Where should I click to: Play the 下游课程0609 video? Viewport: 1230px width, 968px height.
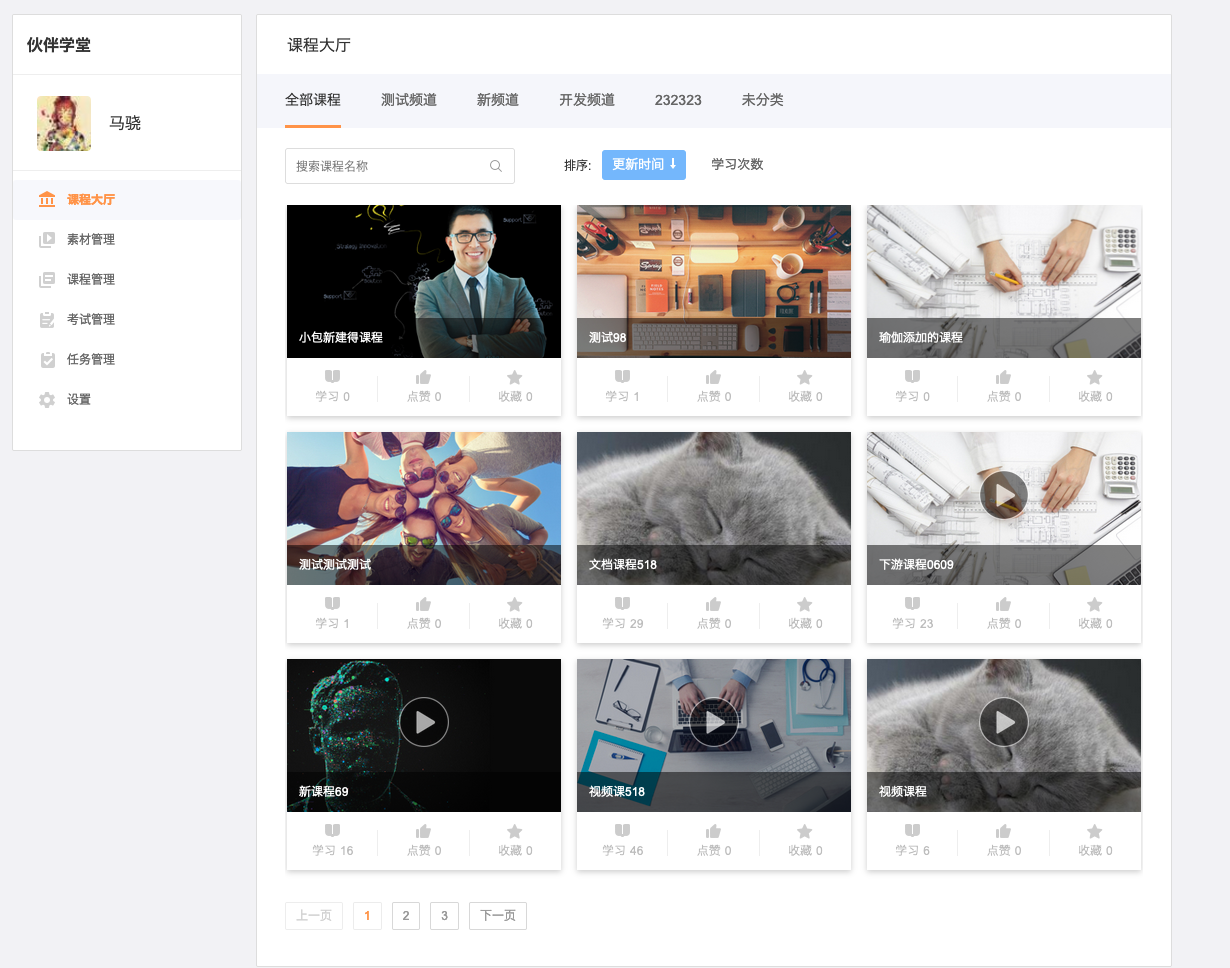(1004, 495)
